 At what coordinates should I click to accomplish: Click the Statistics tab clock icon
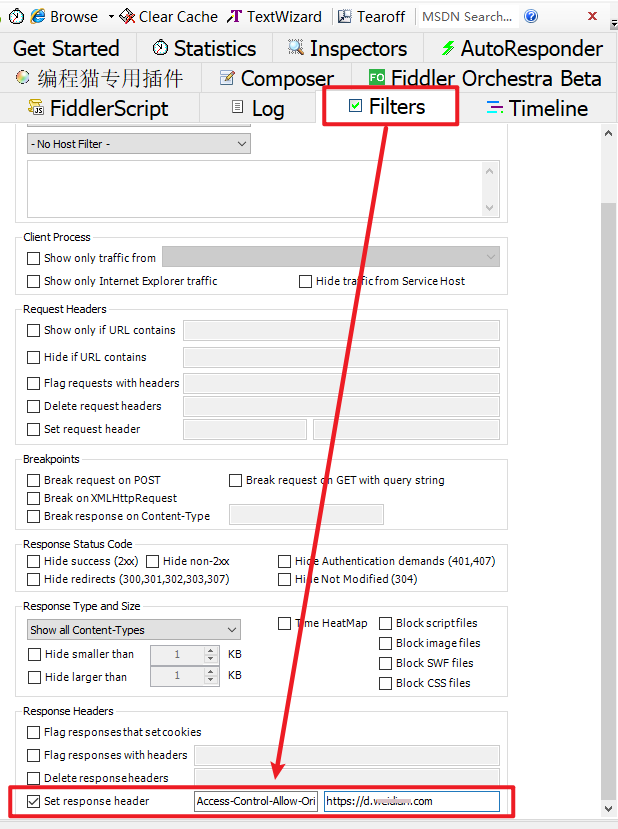[160, 48]
